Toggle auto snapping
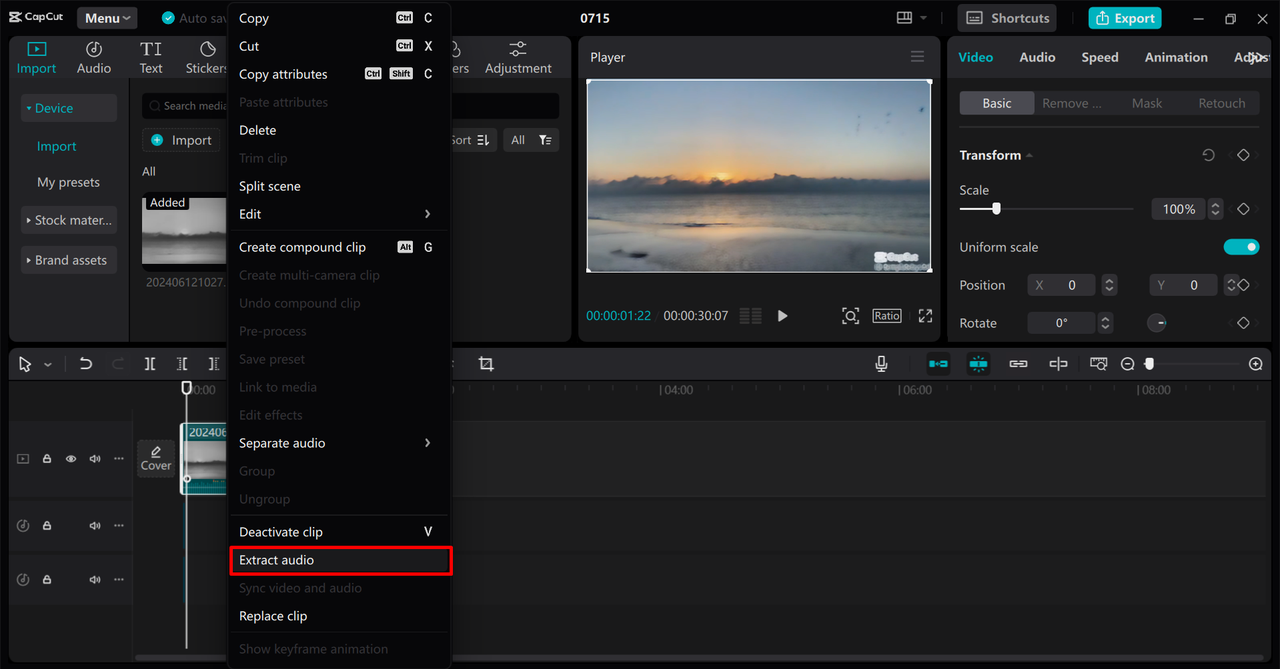Screen dimensions: 1280x669 978,364
